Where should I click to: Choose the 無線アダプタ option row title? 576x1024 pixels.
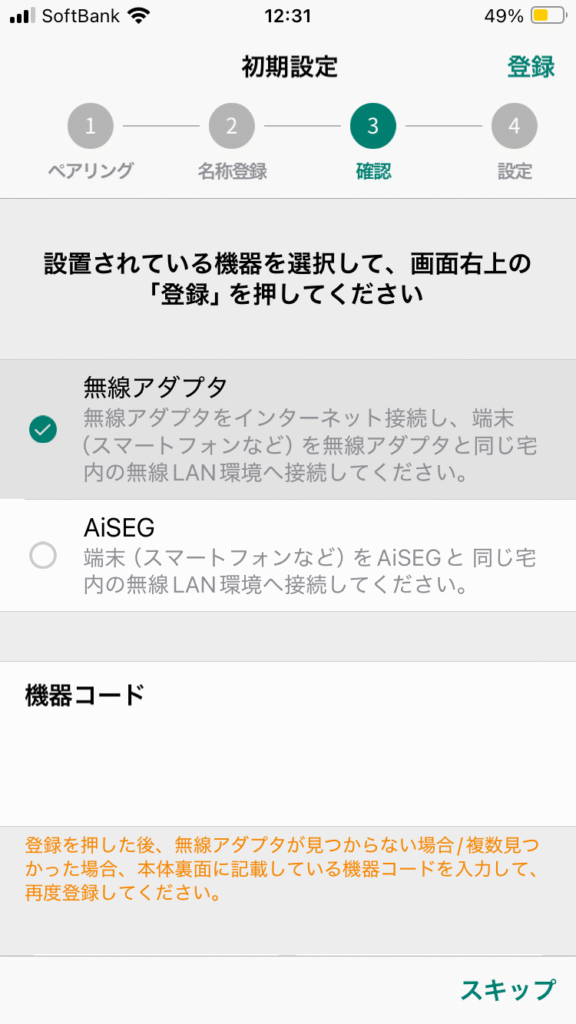click(x=155, y=388)
